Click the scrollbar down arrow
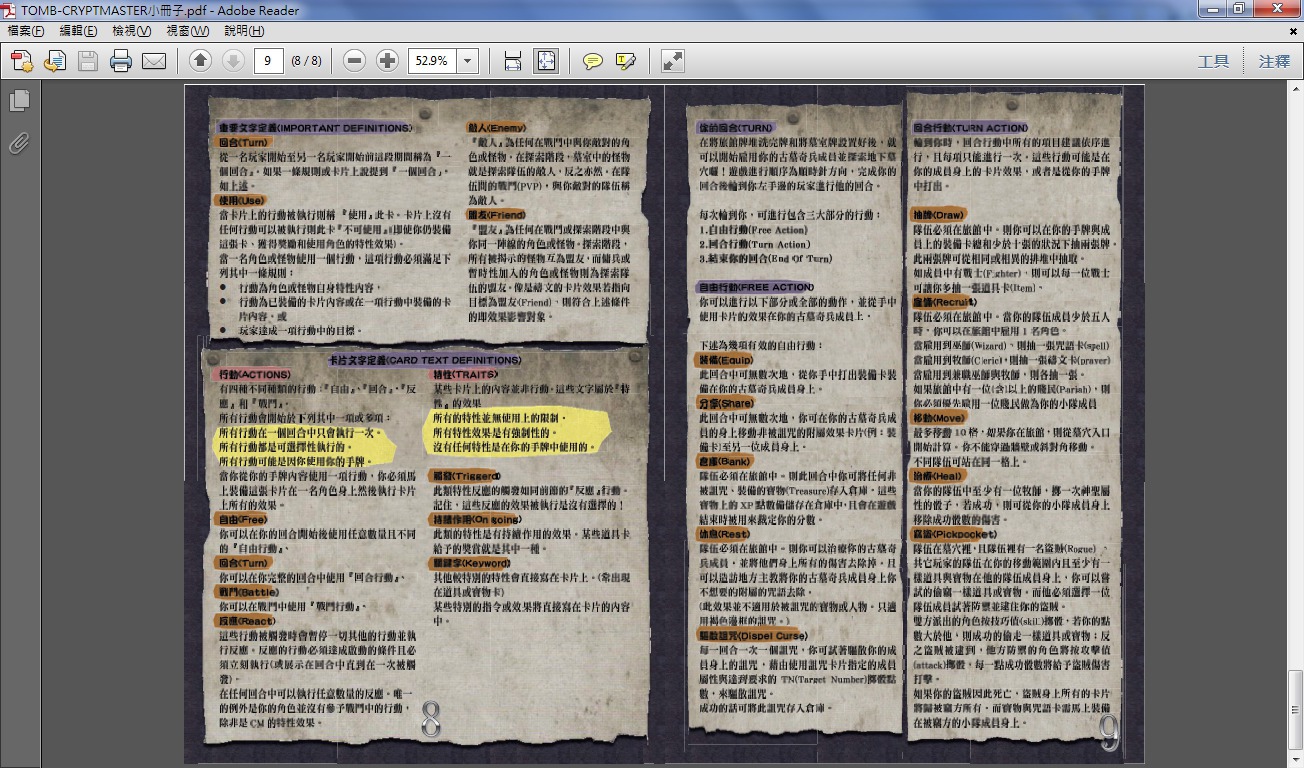The width and height of the screenshot is (1304, 768). click(1295, 758)
